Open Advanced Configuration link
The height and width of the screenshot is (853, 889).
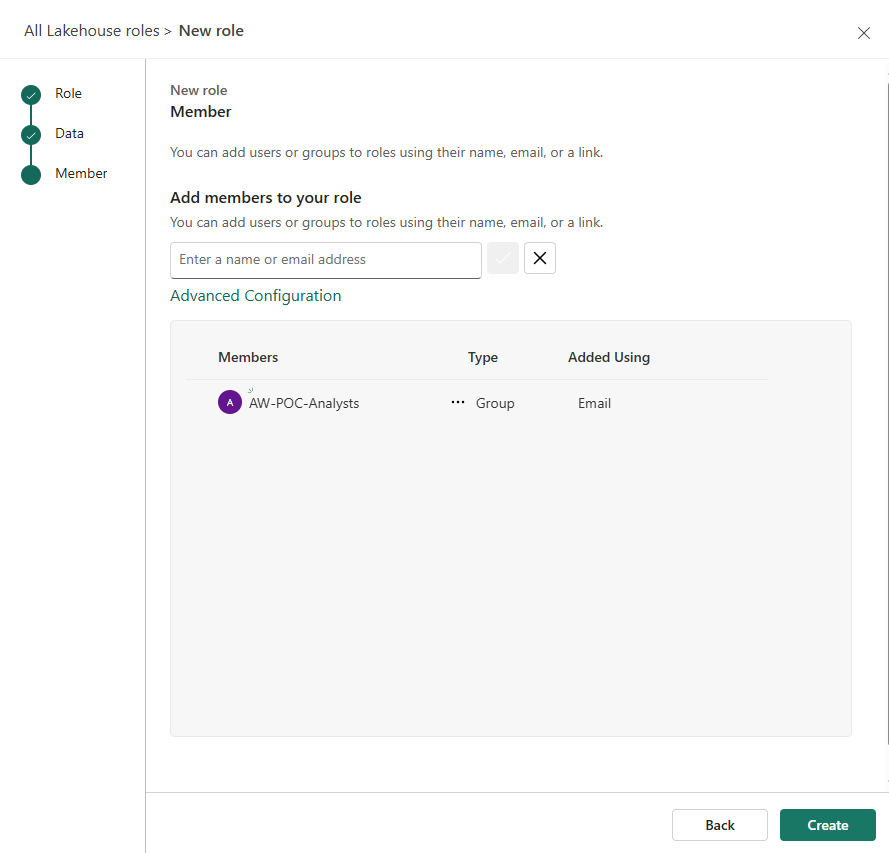point(256,296)
